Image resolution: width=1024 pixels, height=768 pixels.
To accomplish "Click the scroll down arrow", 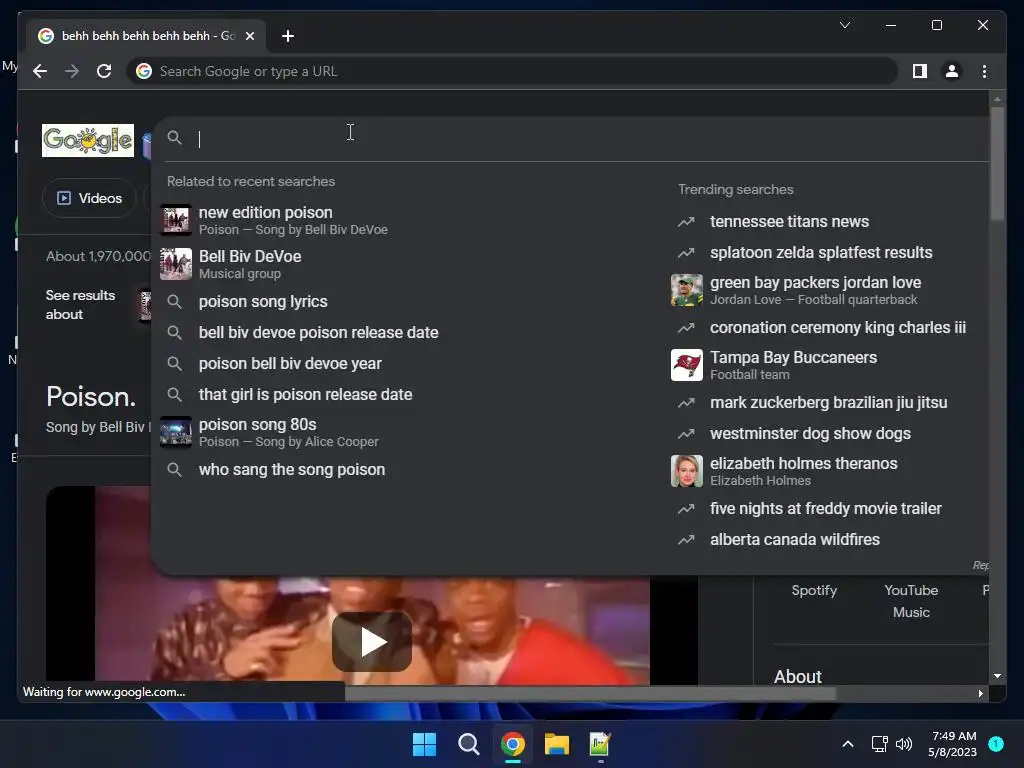I will (997, 677).
